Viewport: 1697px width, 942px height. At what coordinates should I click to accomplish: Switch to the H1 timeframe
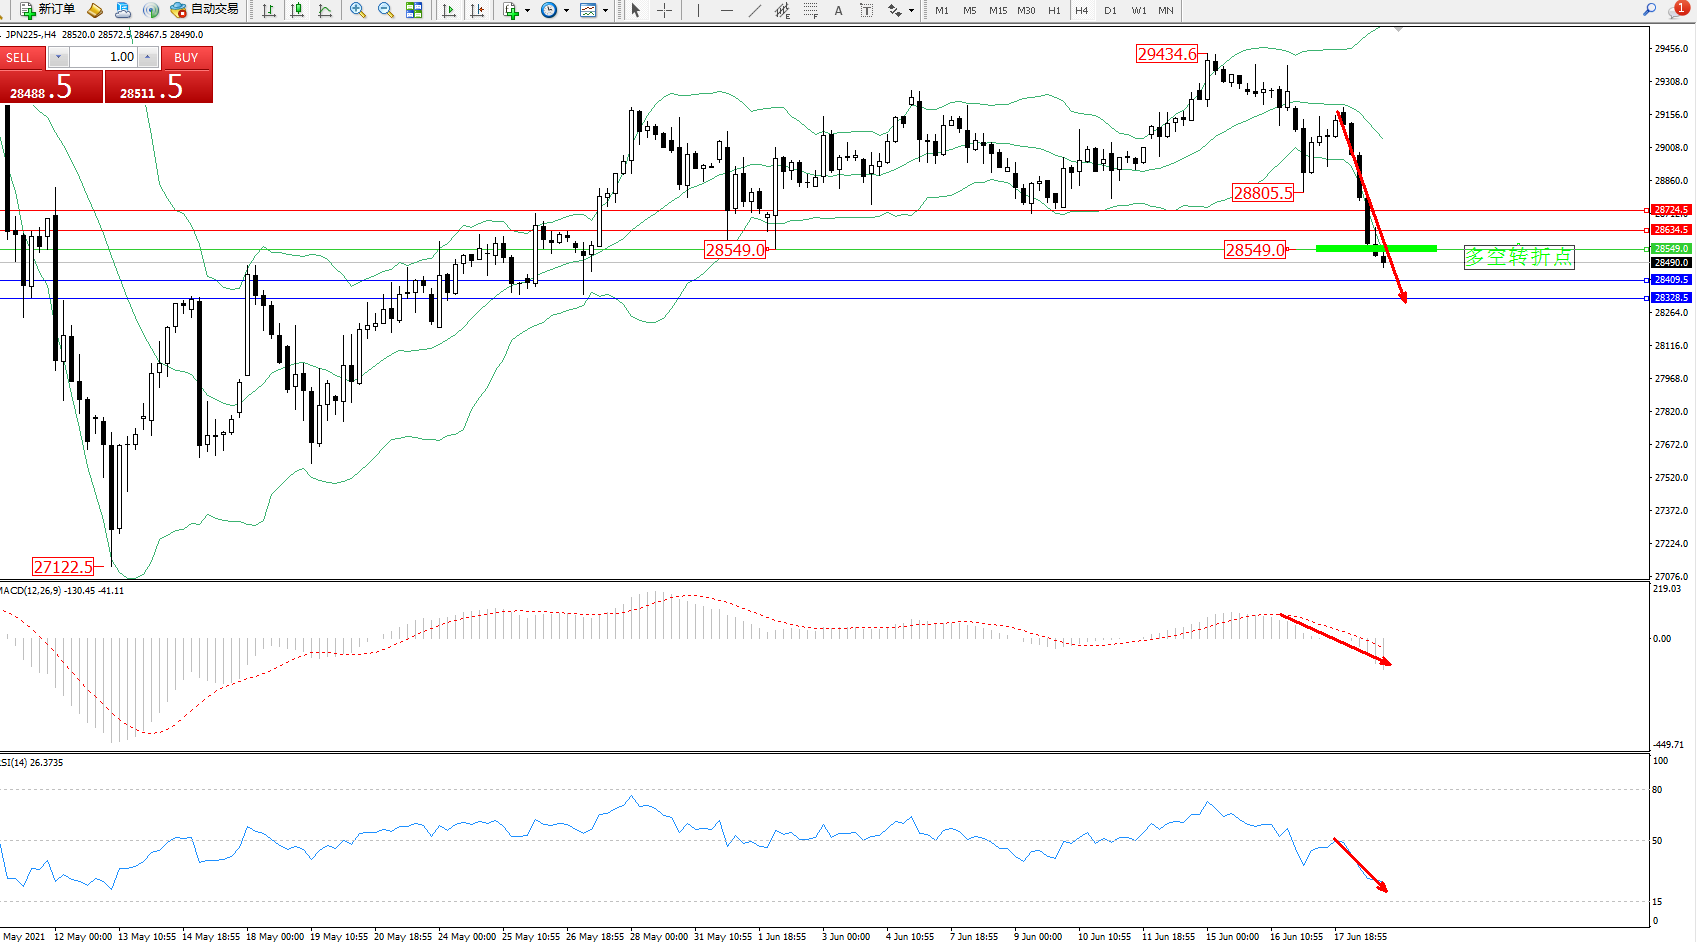(x=1054, y=10)
